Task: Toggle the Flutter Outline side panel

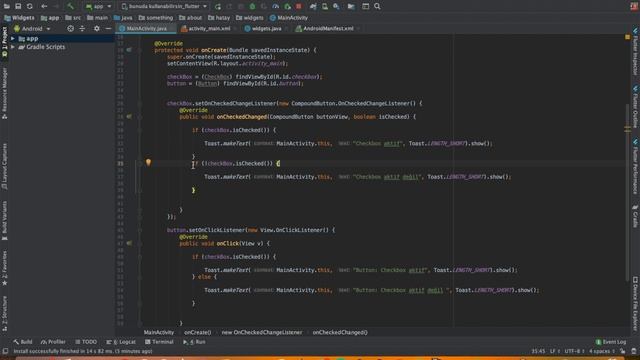Action: click(636, 107)
